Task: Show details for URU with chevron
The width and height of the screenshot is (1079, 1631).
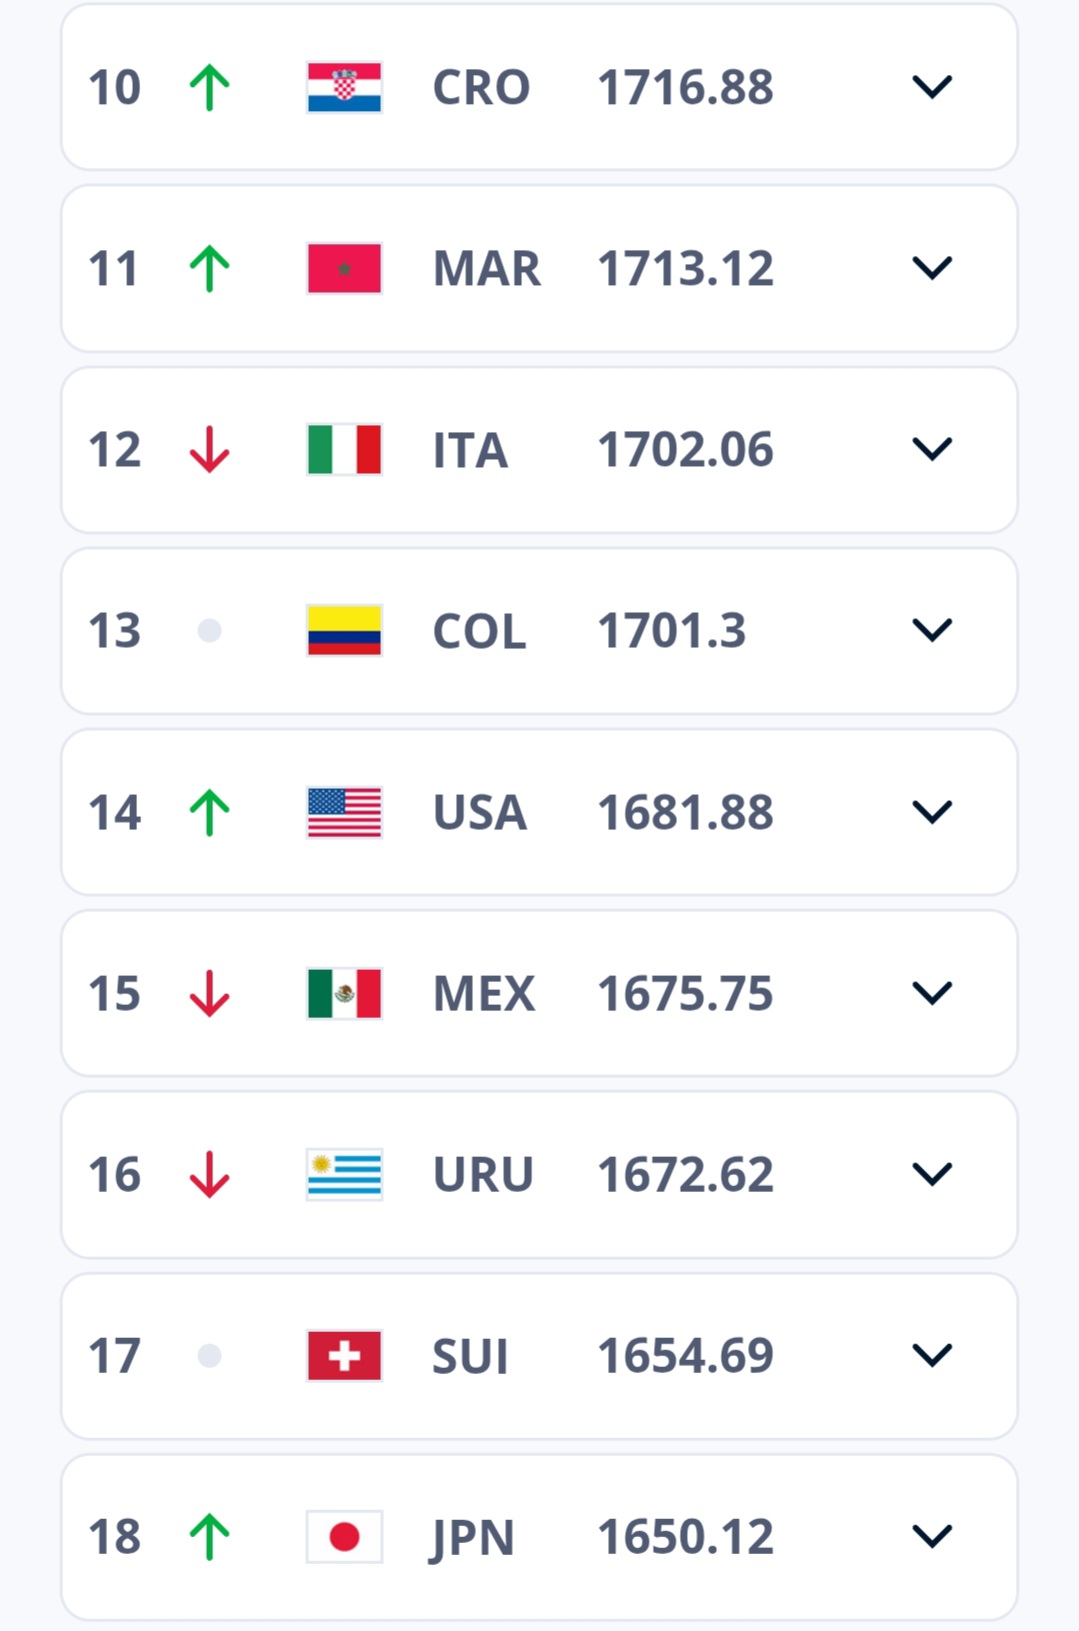Action: click(932, 1174)
